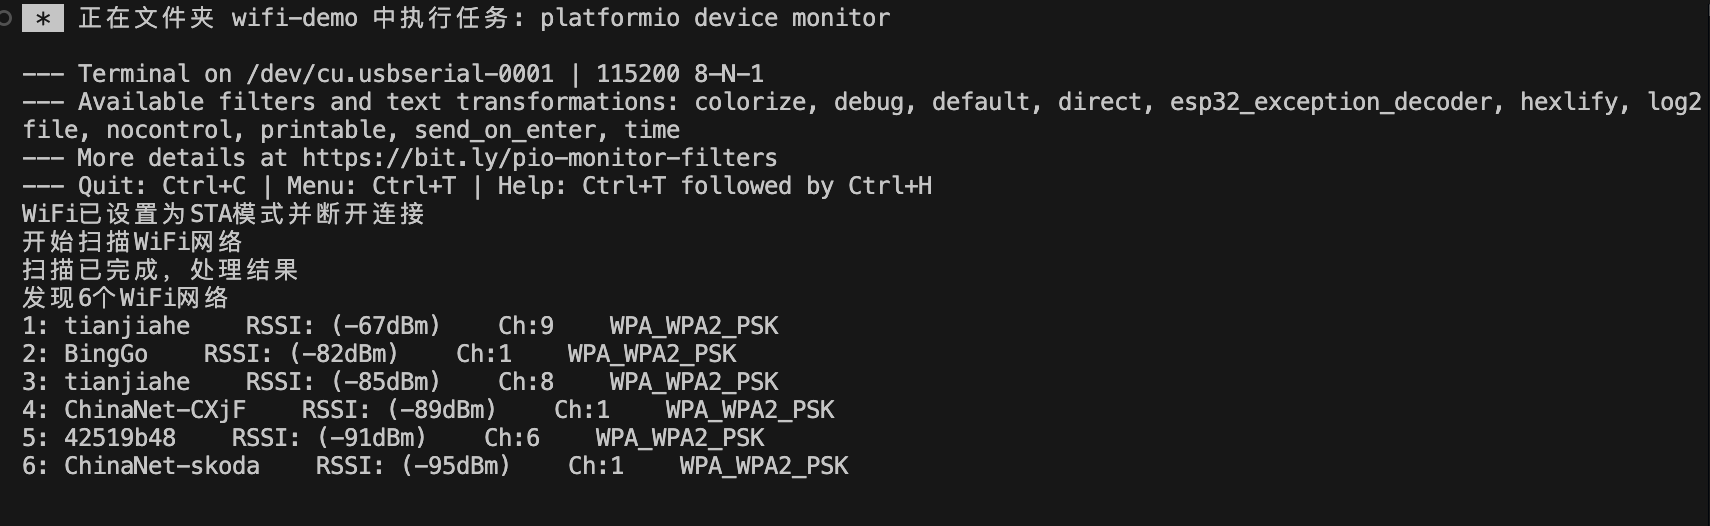The image size is (1710, 526).
Task: Click the tianjiahe entry on channel 8
Action: (x=127, y=382)
